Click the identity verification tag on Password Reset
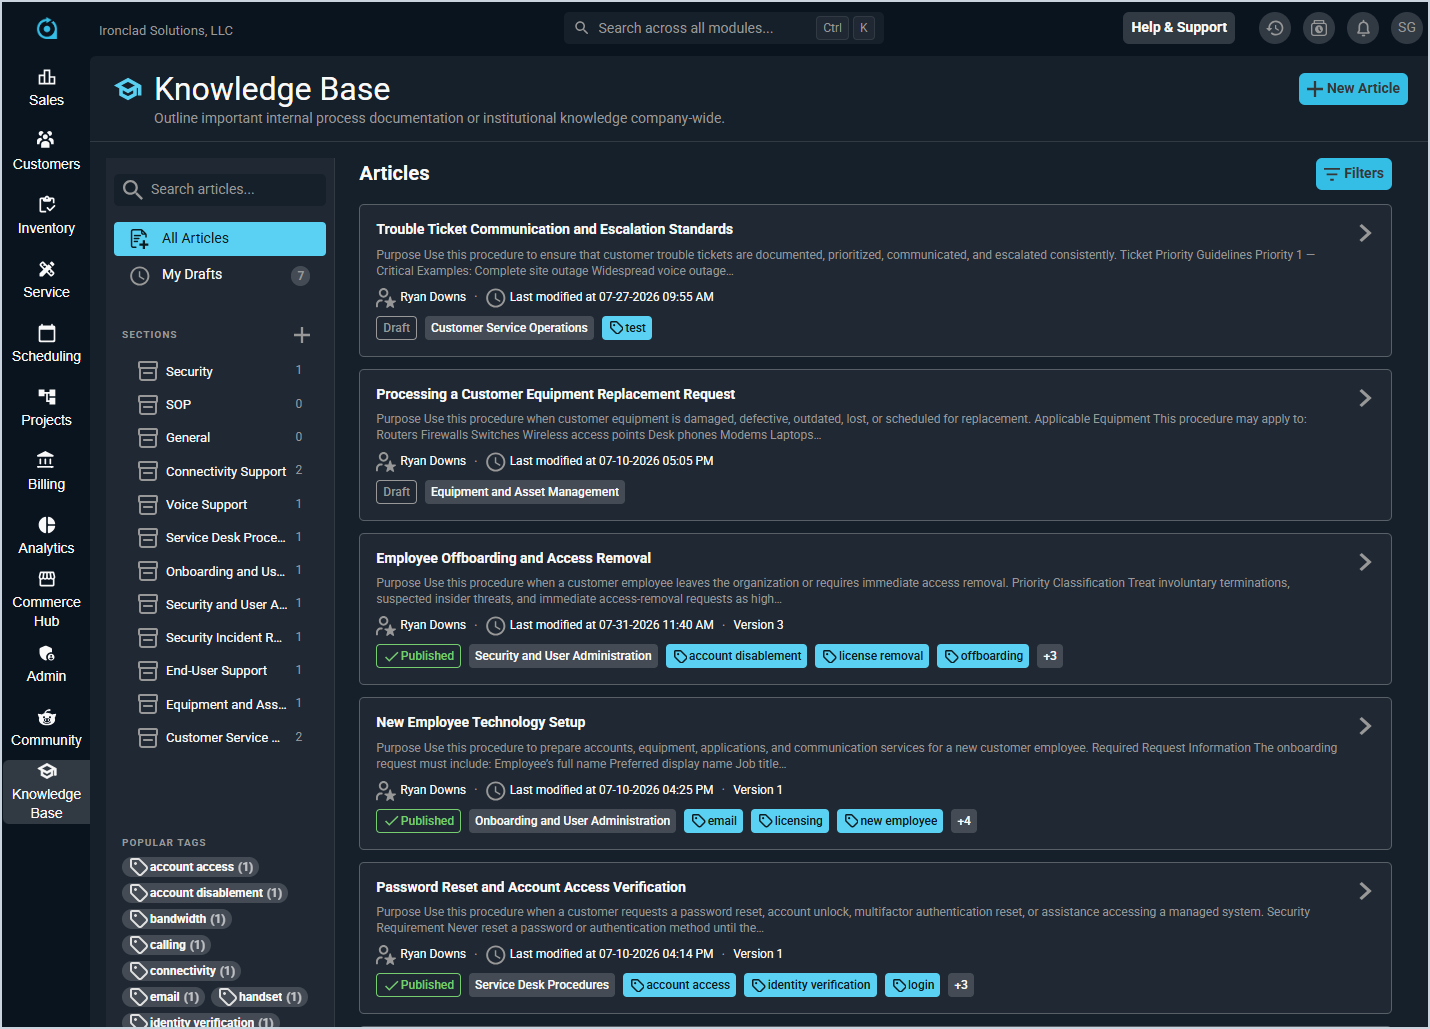 pyautogui.click(x=810, y=985)
